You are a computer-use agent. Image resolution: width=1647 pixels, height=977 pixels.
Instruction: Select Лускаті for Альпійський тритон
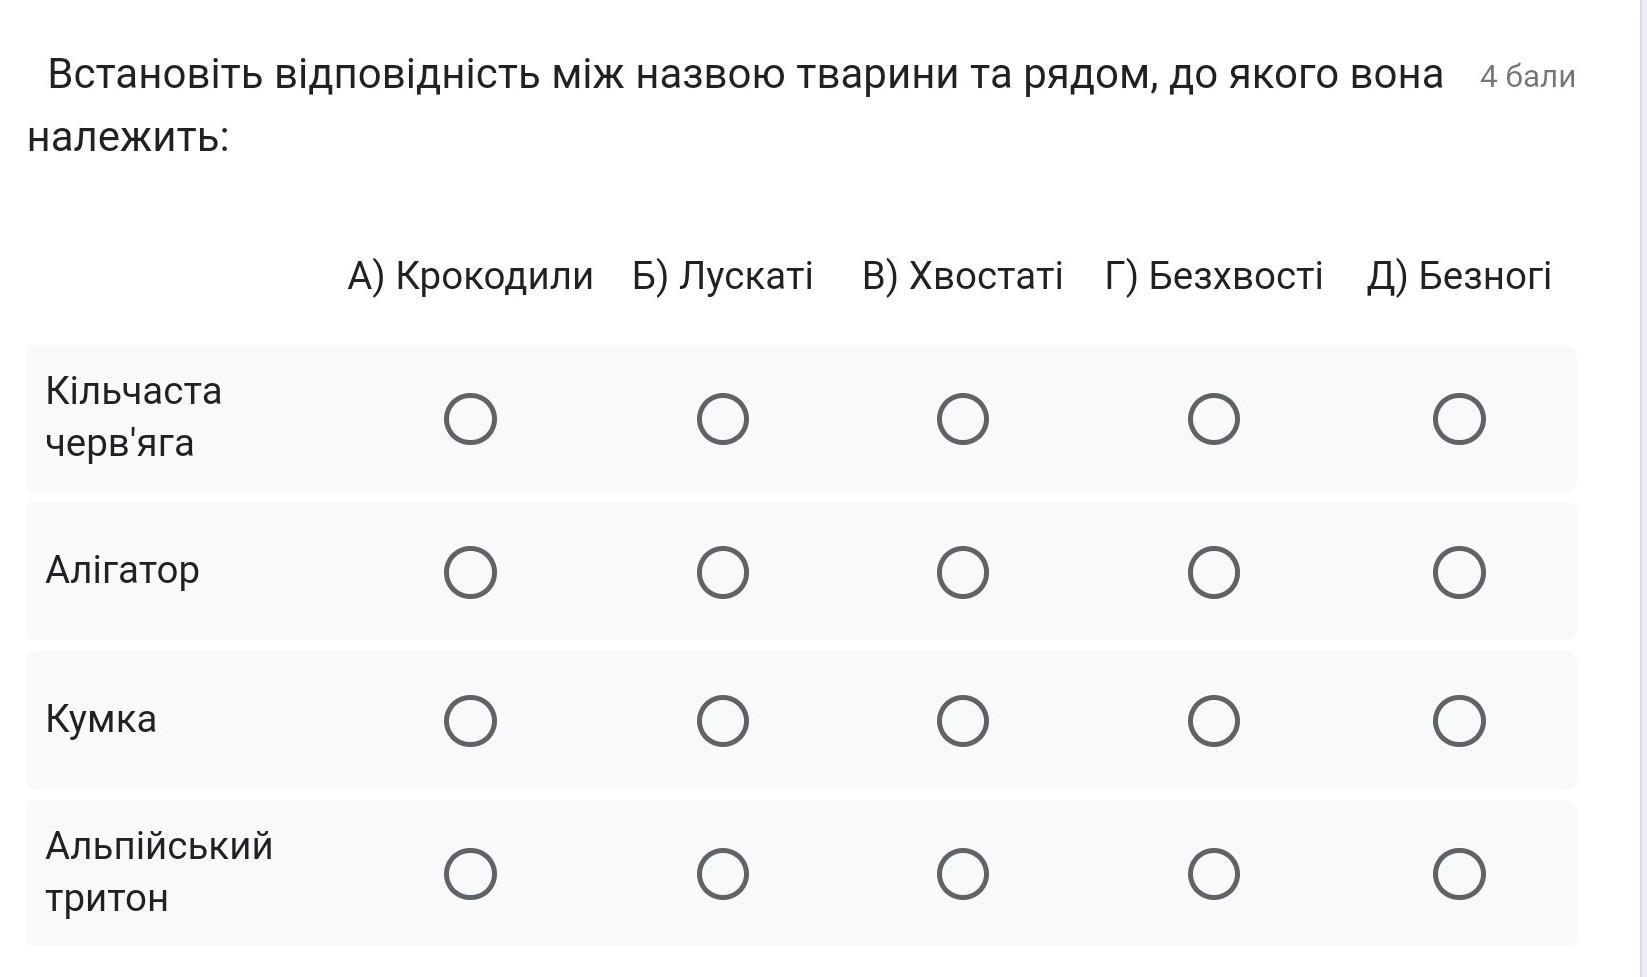[x=723, y=874]
